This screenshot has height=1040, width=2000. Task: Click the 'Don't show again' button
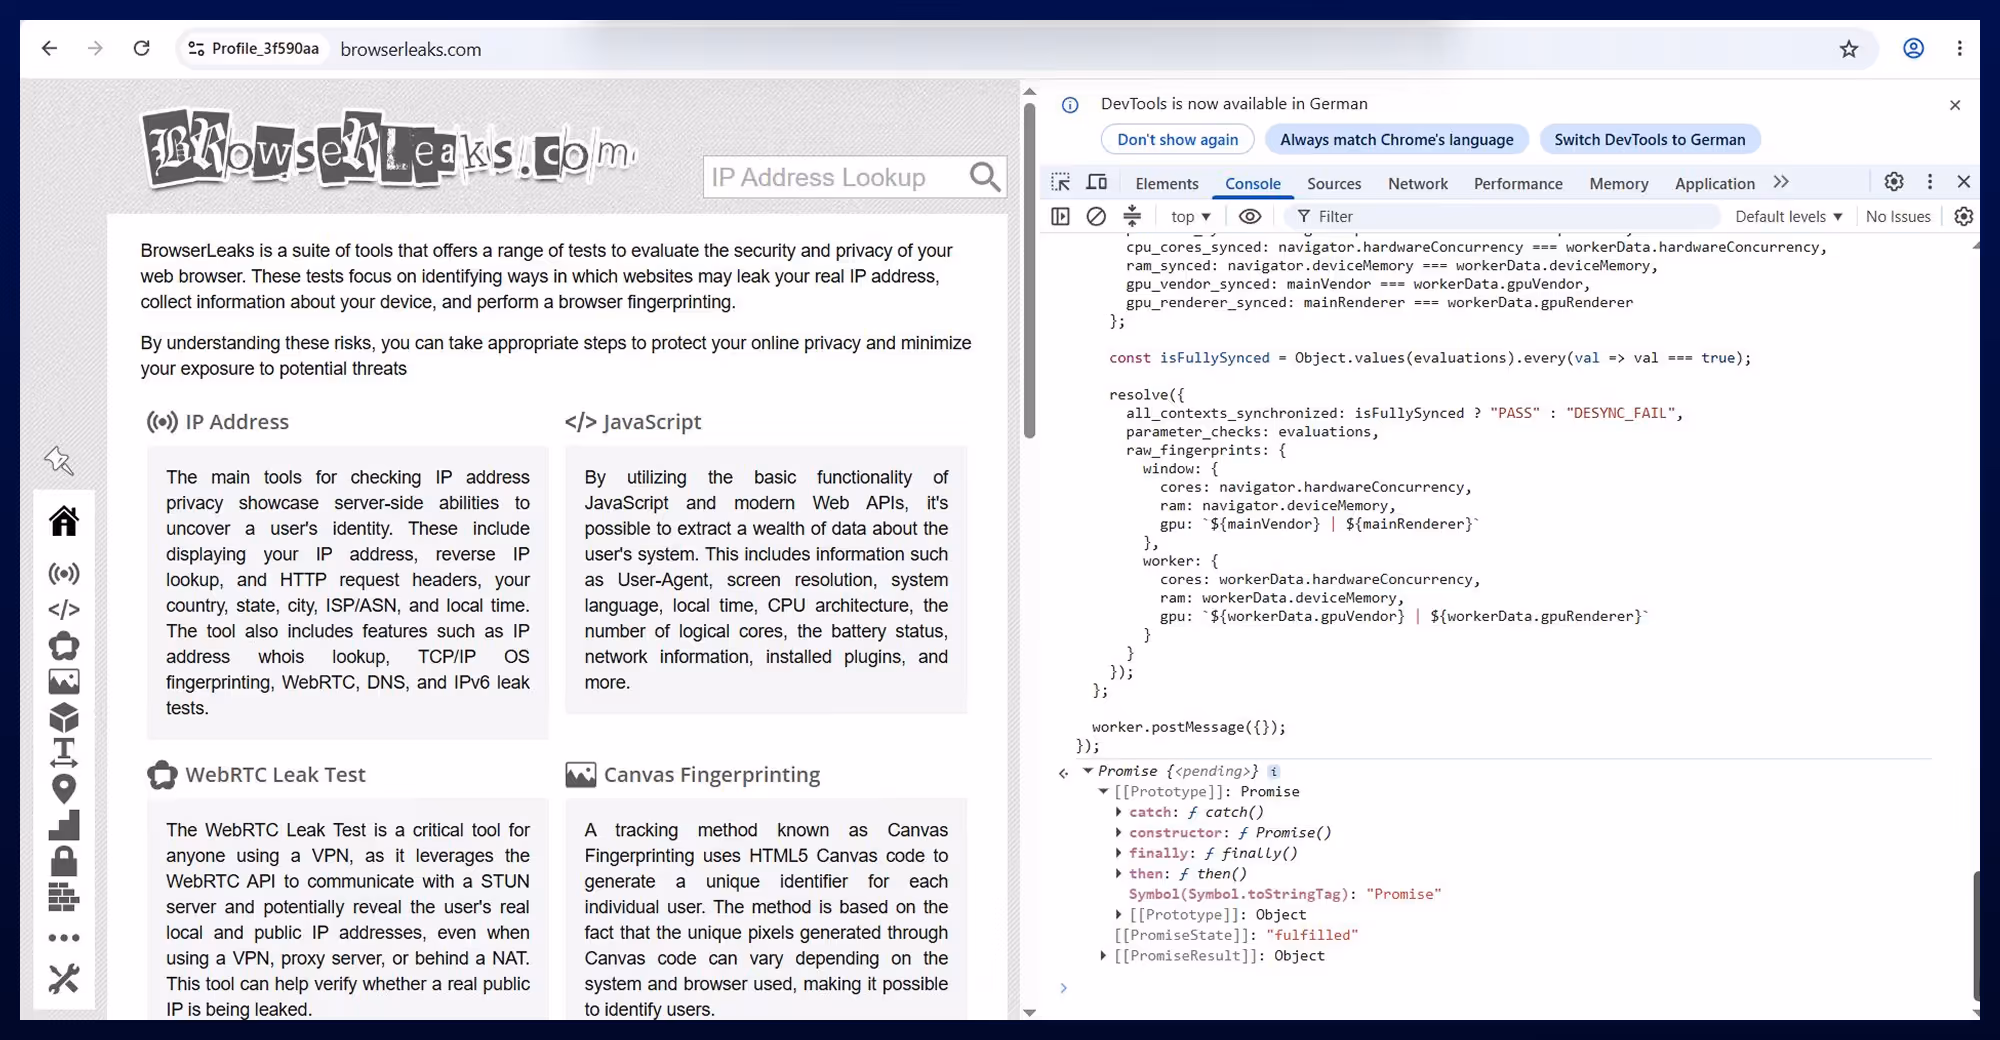[x=1178, y=139]
